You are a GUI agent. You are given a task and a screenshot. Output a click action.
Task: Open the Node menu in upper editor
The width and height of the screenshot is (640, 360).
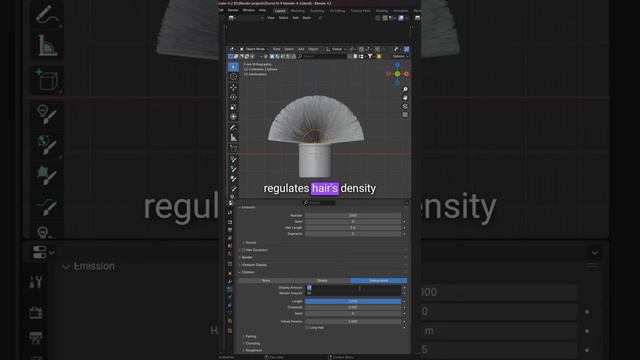307,18
